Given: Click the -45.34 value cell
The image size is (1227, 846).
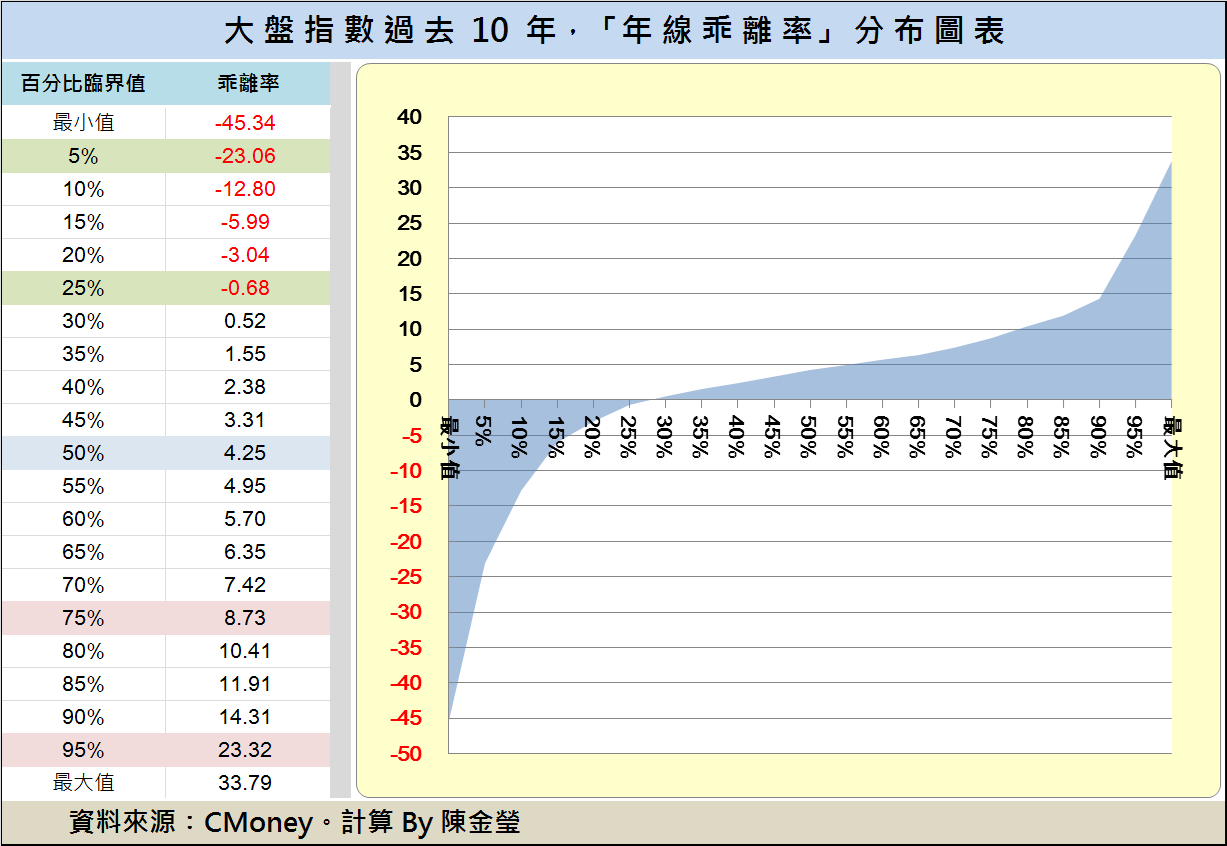Looking at the screenshot, I should (x=245, y=123).
